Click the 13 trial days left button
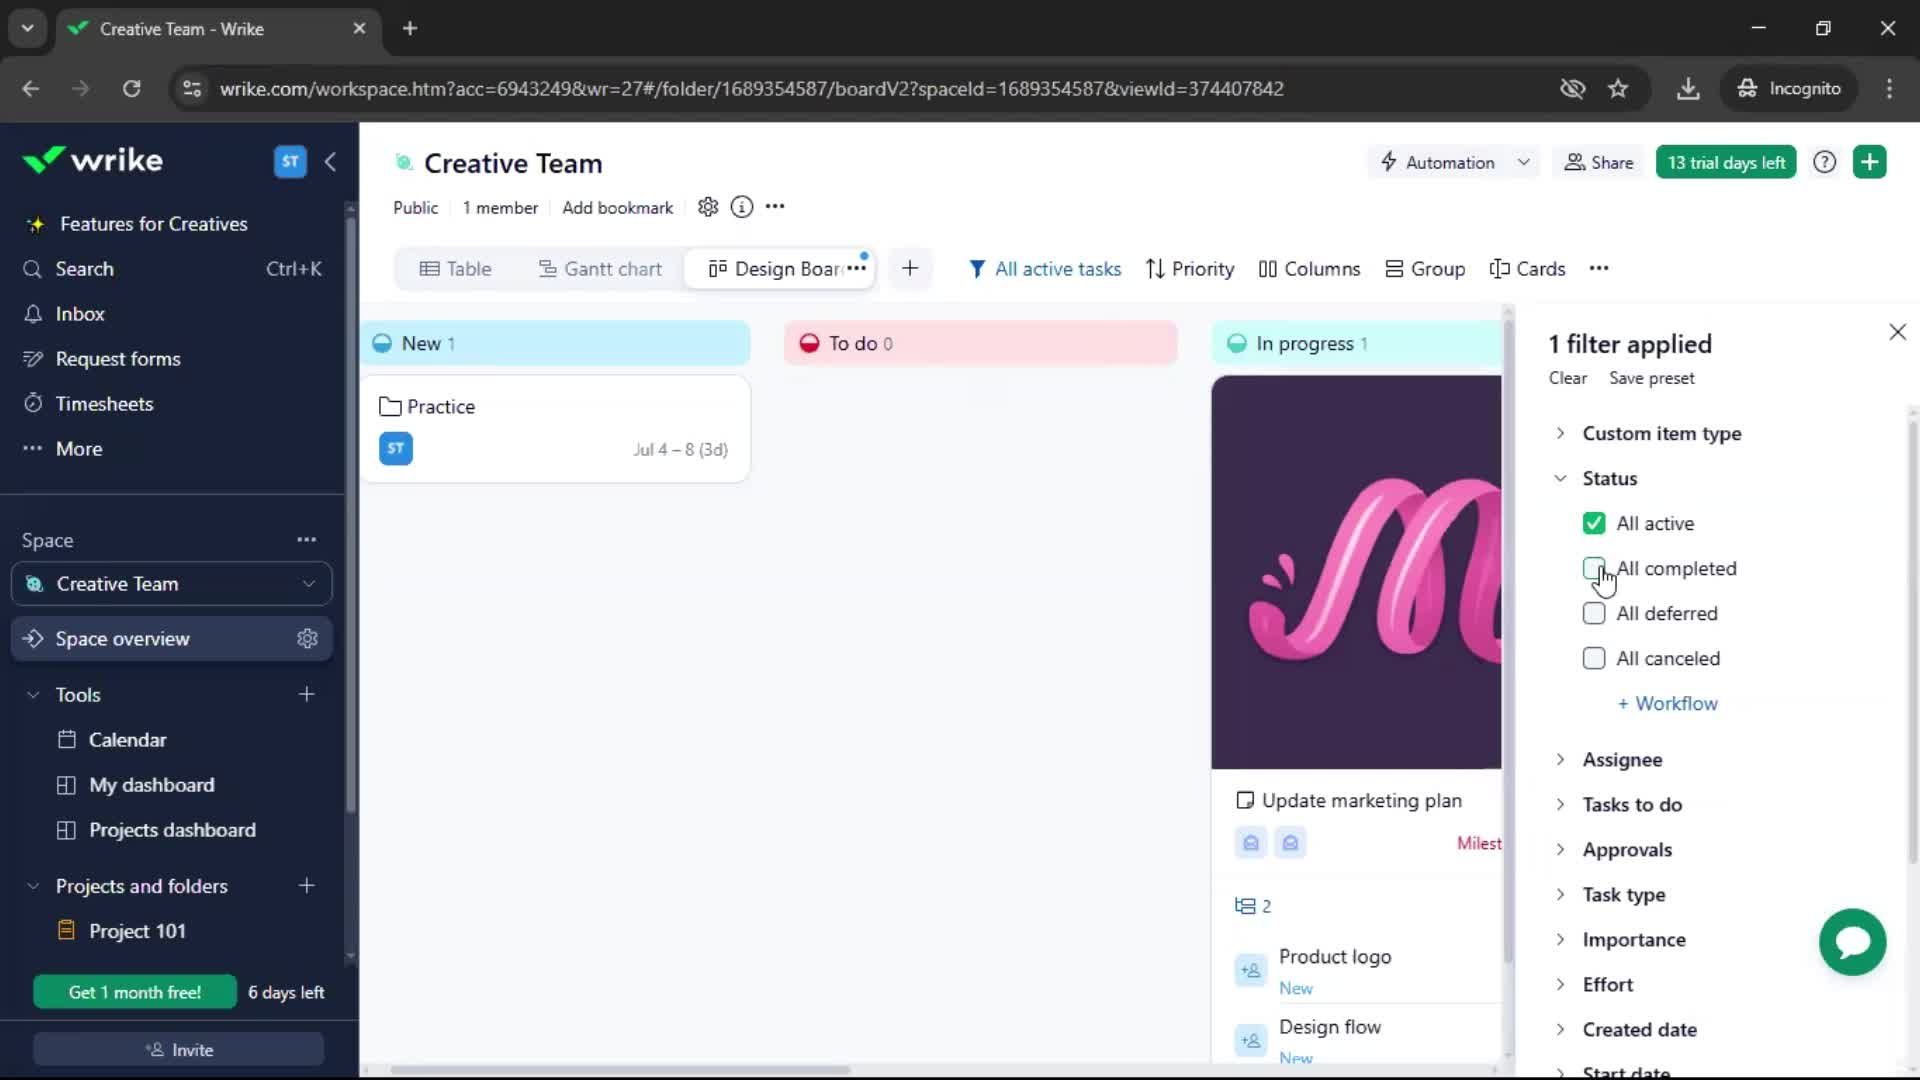Viewport: 1920px width, 1080px height. pyautogui.click(x=1726, y=162)
